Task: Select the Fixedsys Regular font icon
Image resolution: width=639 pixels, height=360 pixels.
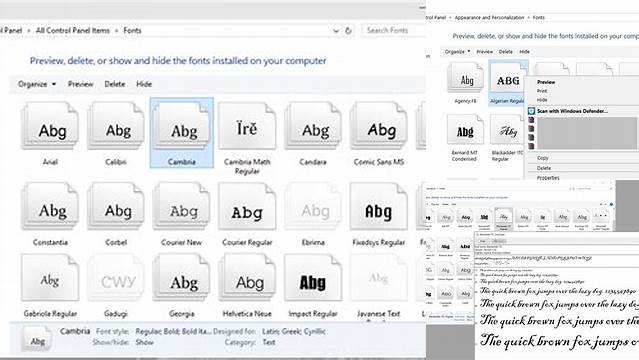Action: [x=379, y=207]
